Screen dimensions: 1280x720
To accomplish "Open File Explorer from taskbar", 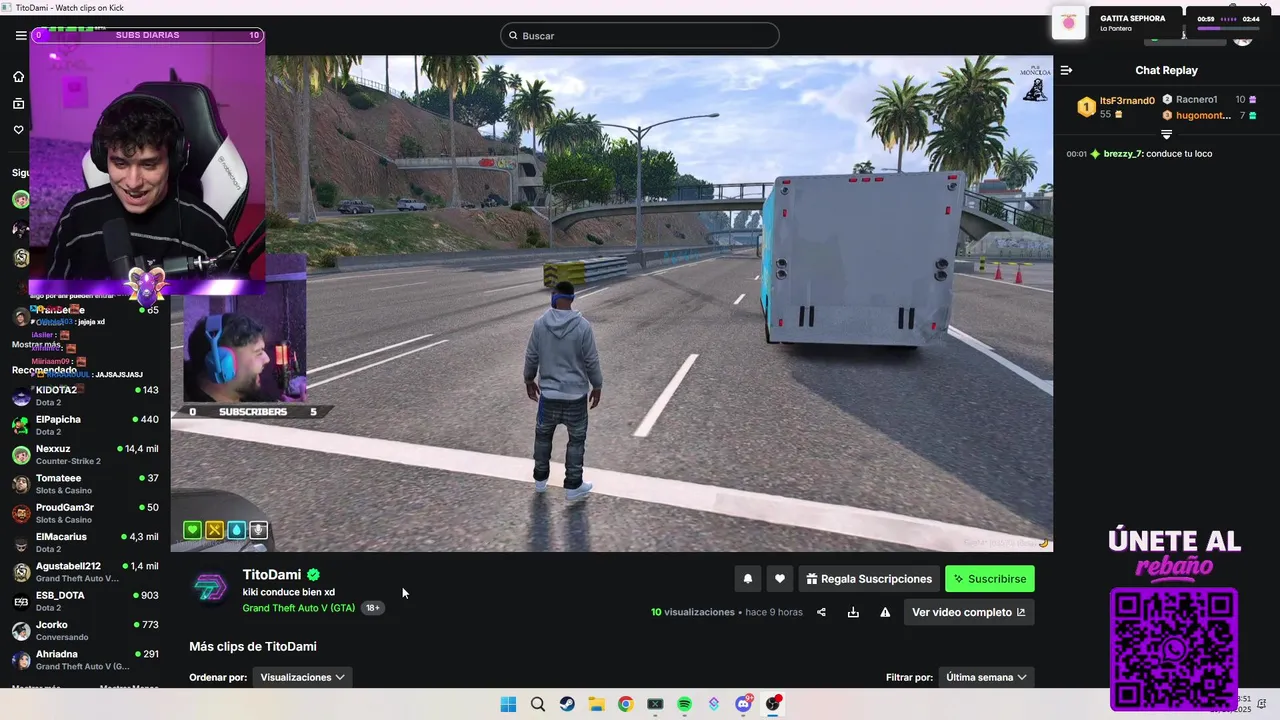I will 596,704.
